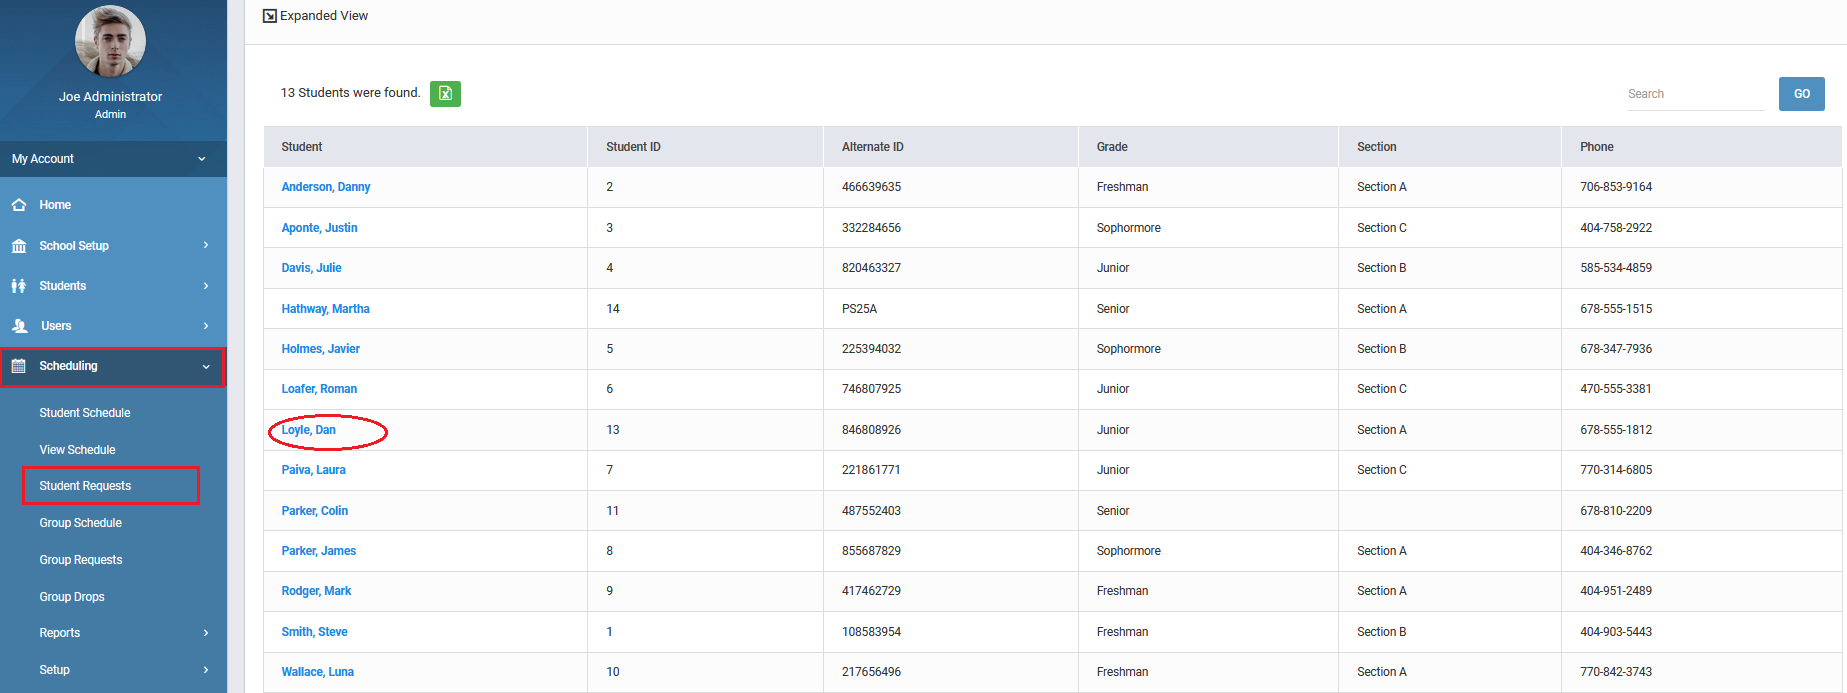Select the Scheduling menu item
This screenshot has width=1847, height=693.
pos(68,366)
